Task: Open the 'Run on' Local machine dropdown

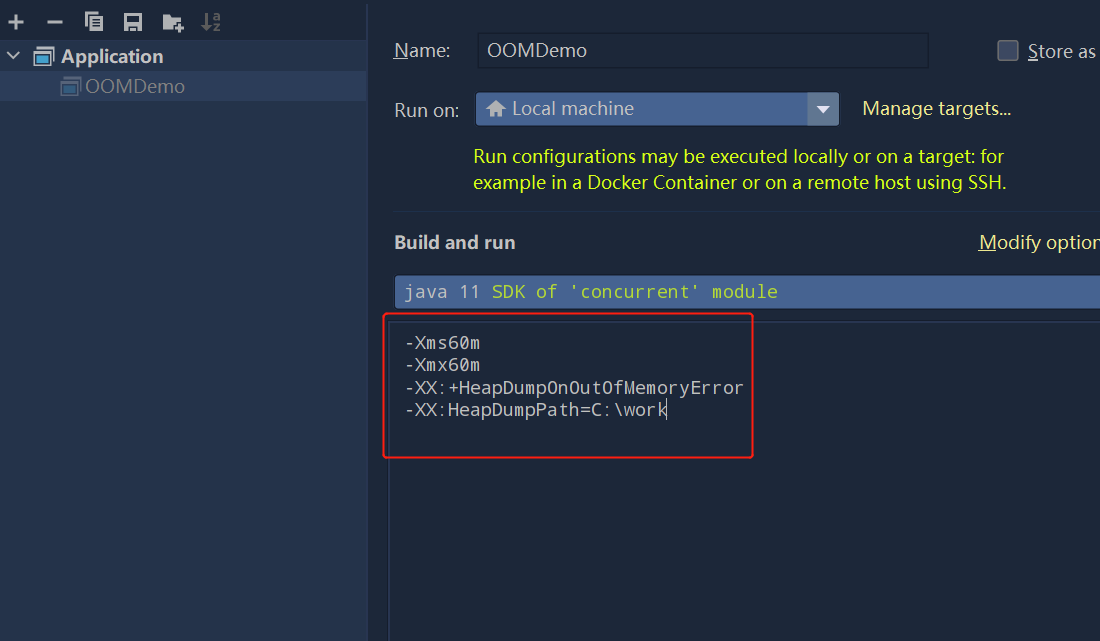Action: point(823,109)
